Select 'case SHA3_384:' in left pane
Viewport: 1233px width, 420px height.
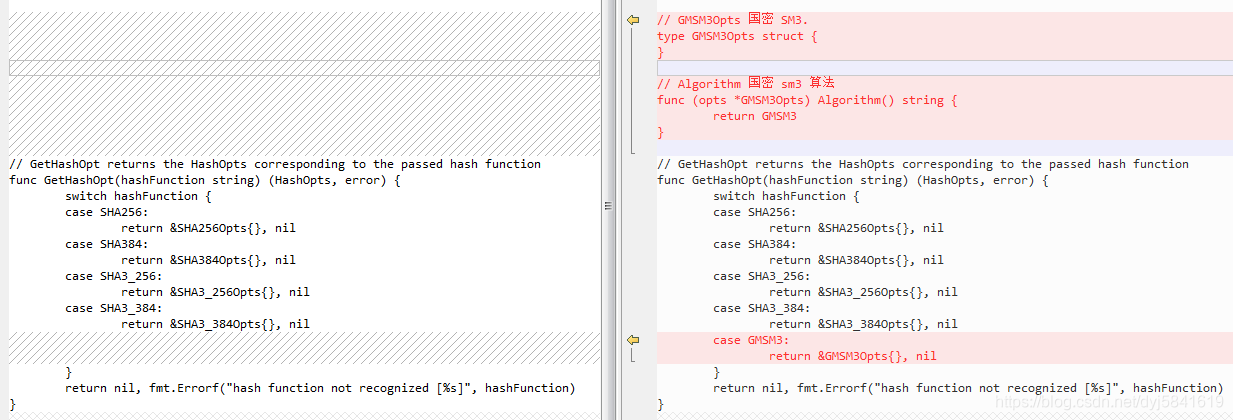(114, 308)
